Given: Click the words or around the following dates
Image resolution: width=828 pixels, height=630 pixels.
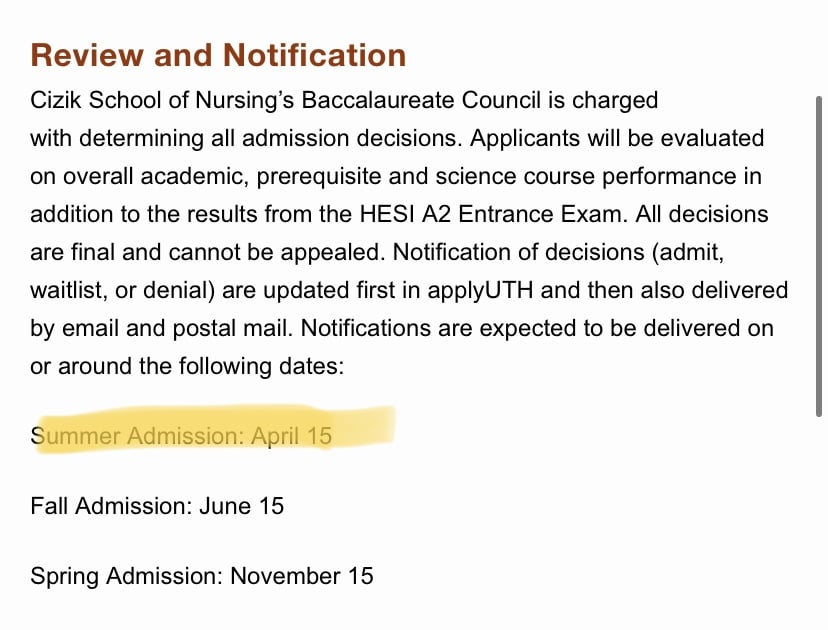Looking at the screenshot, I should [186, 366].
